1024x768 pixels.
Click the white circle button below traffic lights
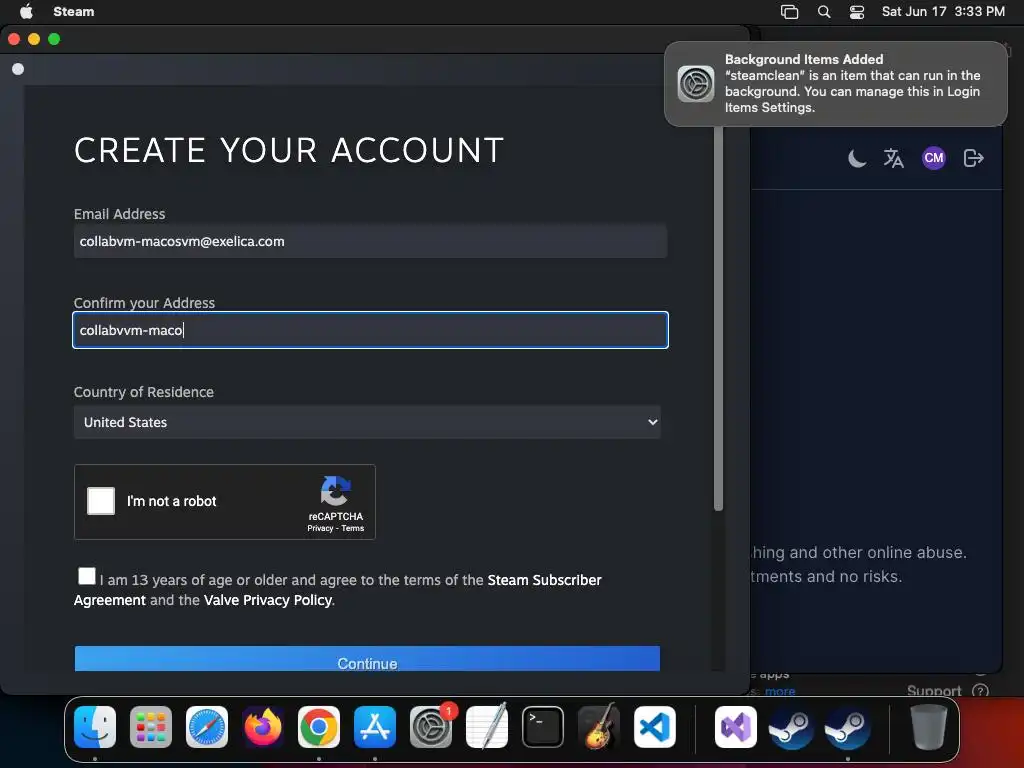pos(18,69)
